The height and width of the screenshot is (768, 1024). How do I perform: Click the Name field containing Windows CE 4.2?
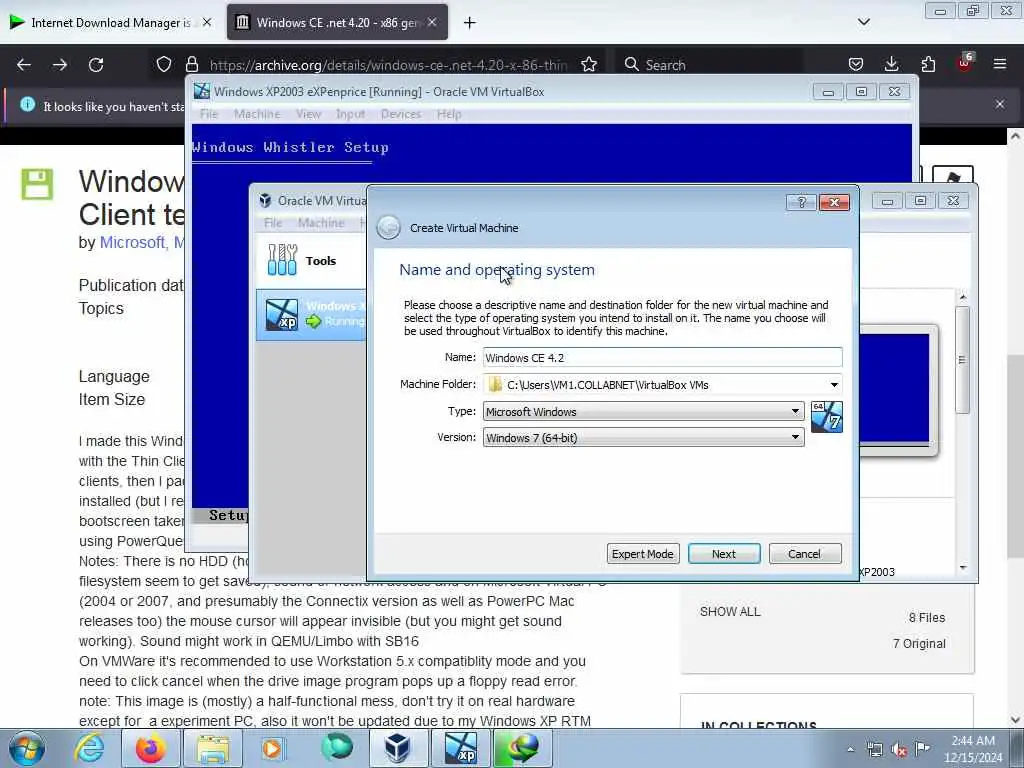(662, 358)
